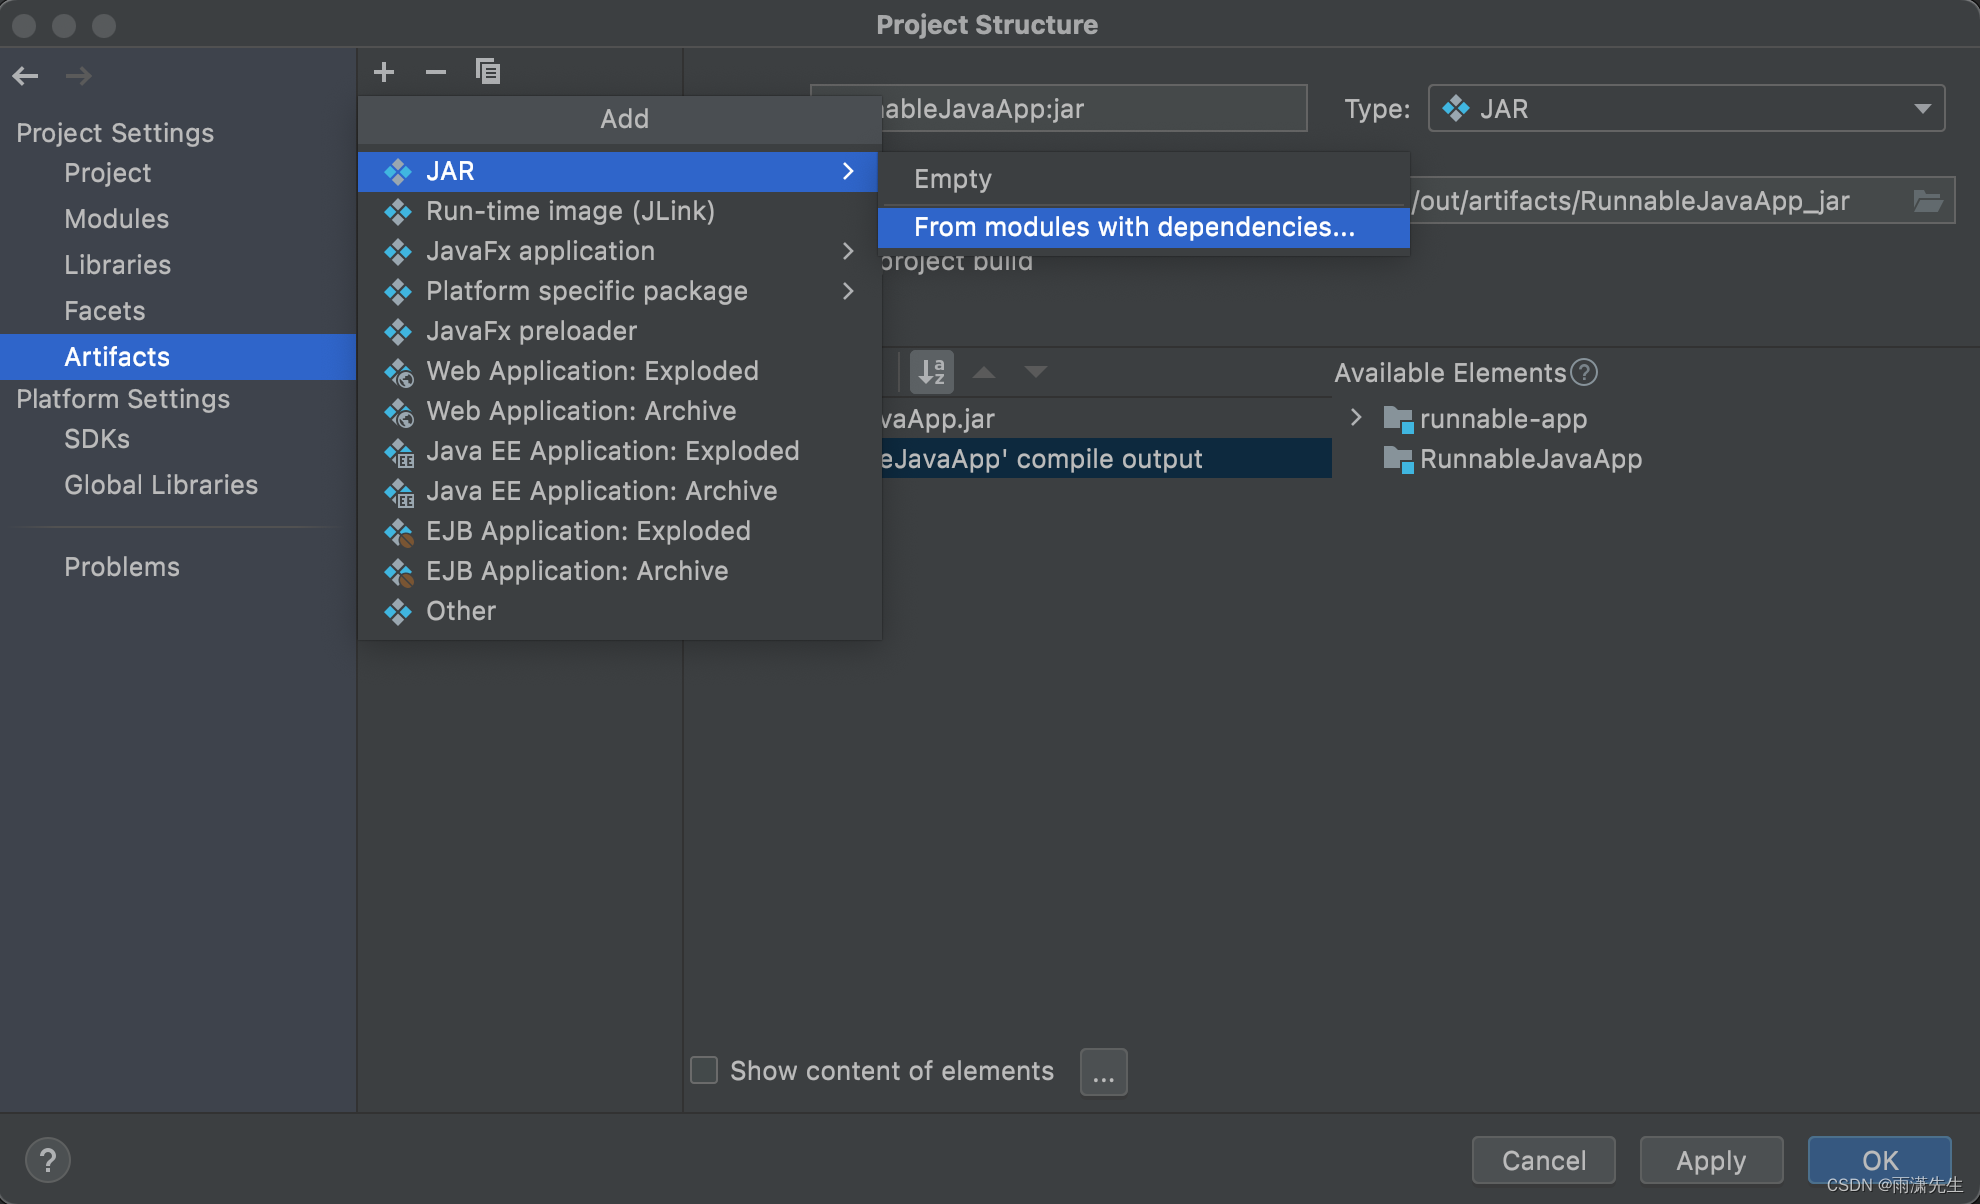Click the JAR icon in Type combo
1980x1204 pixels.
tap(1456, 109)
